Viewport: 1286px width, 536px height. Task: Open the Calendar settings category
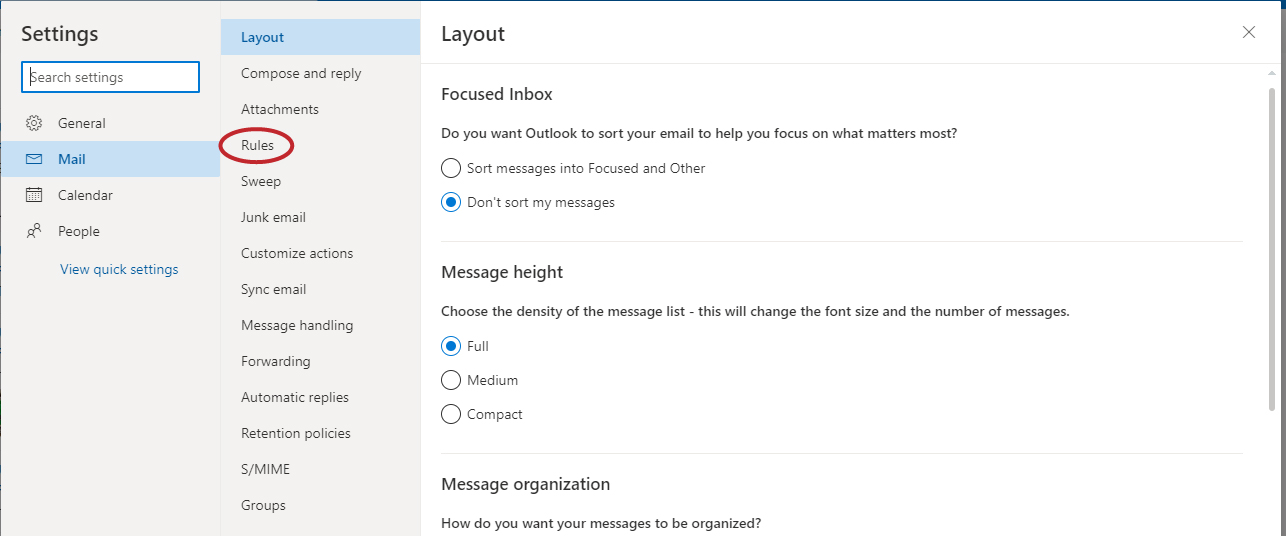click(110, 195)
